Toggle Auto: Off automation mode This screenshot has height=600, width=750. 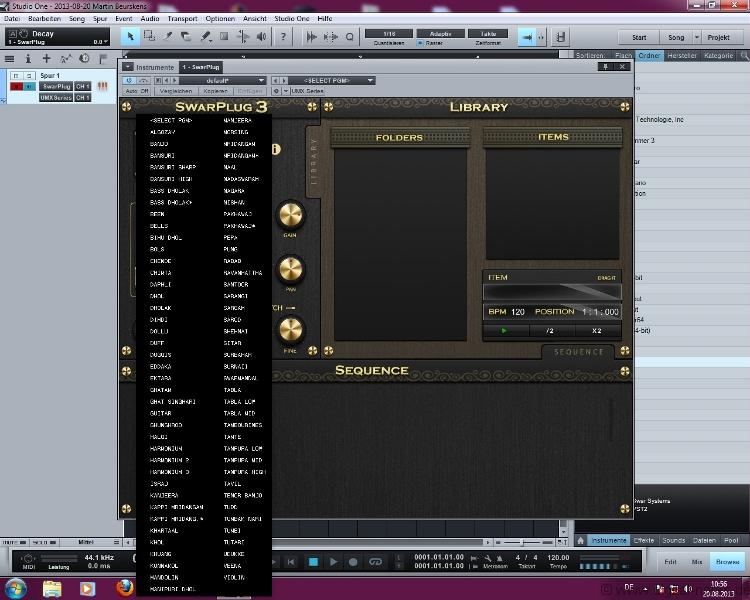click(x=137, y=91)
